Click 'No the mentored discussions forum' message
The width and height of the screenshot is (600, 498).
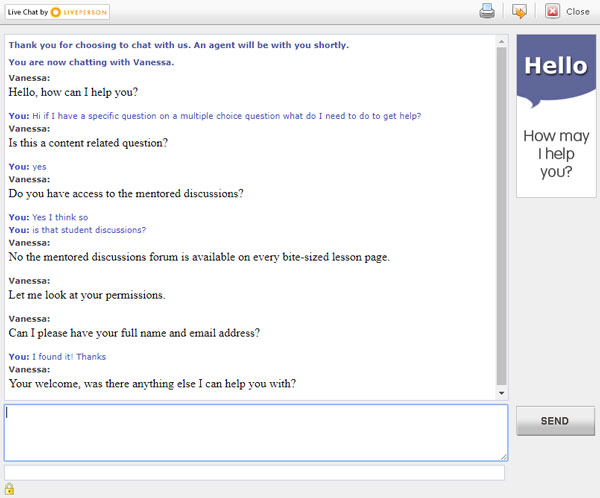click(x=199, y=257)
